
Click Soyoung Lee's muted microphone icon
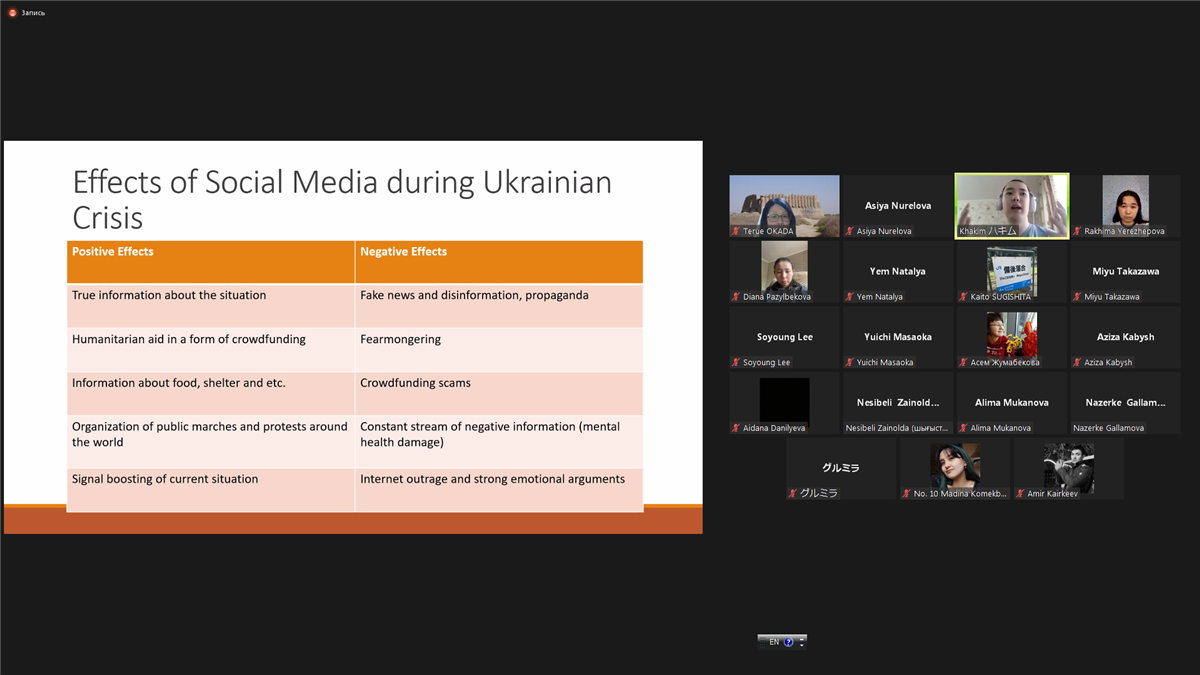736,363
